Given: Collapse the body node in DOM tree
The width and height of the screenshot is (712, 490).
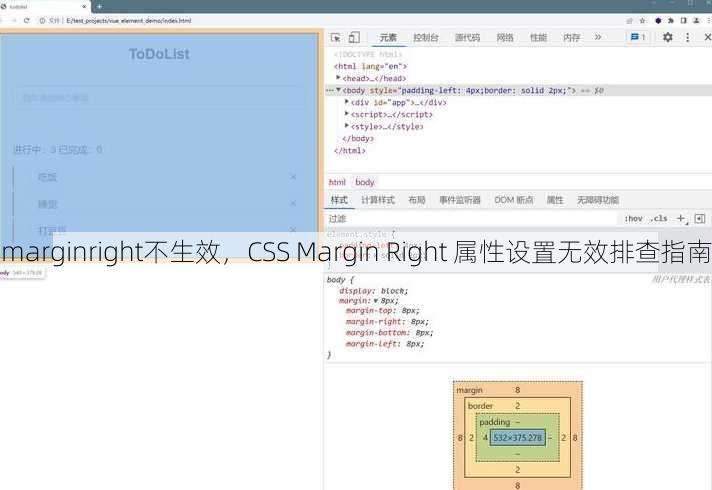Looking at the screenshot, I should pyautogui.click(x=338, y=90).
